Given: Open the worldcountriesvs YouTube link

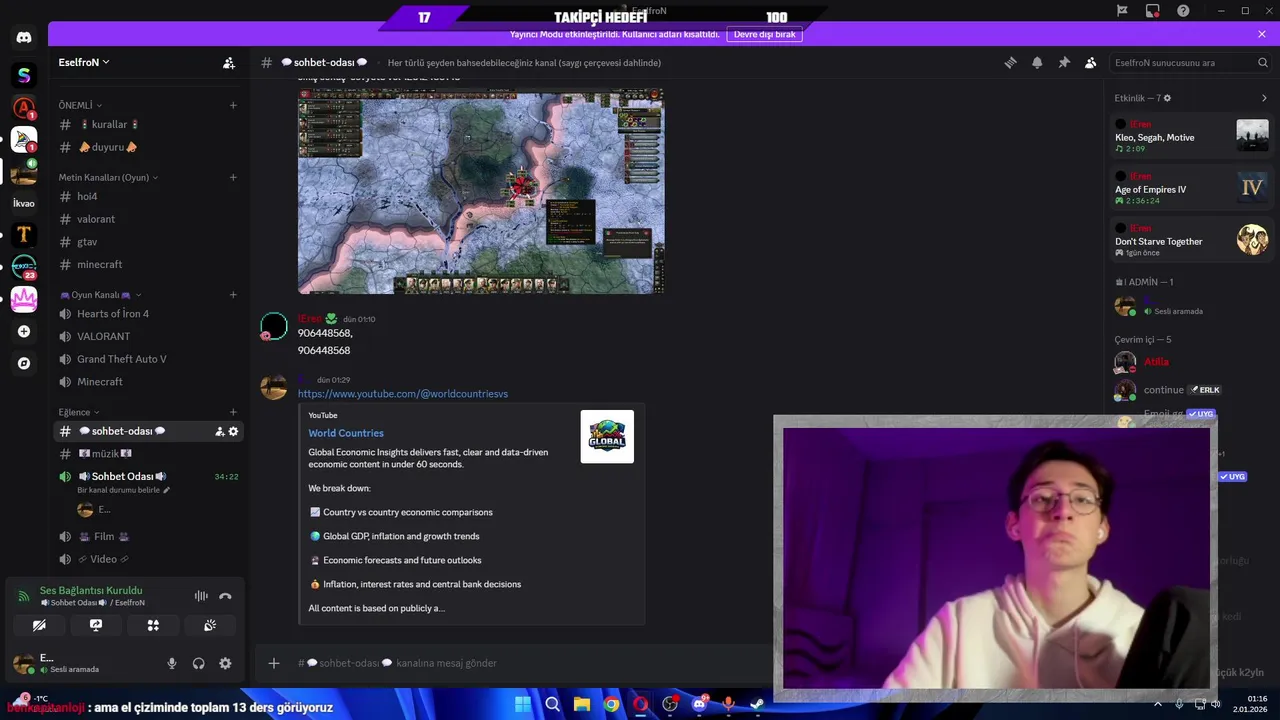Looking at the screenshot, I should [403, 394].
